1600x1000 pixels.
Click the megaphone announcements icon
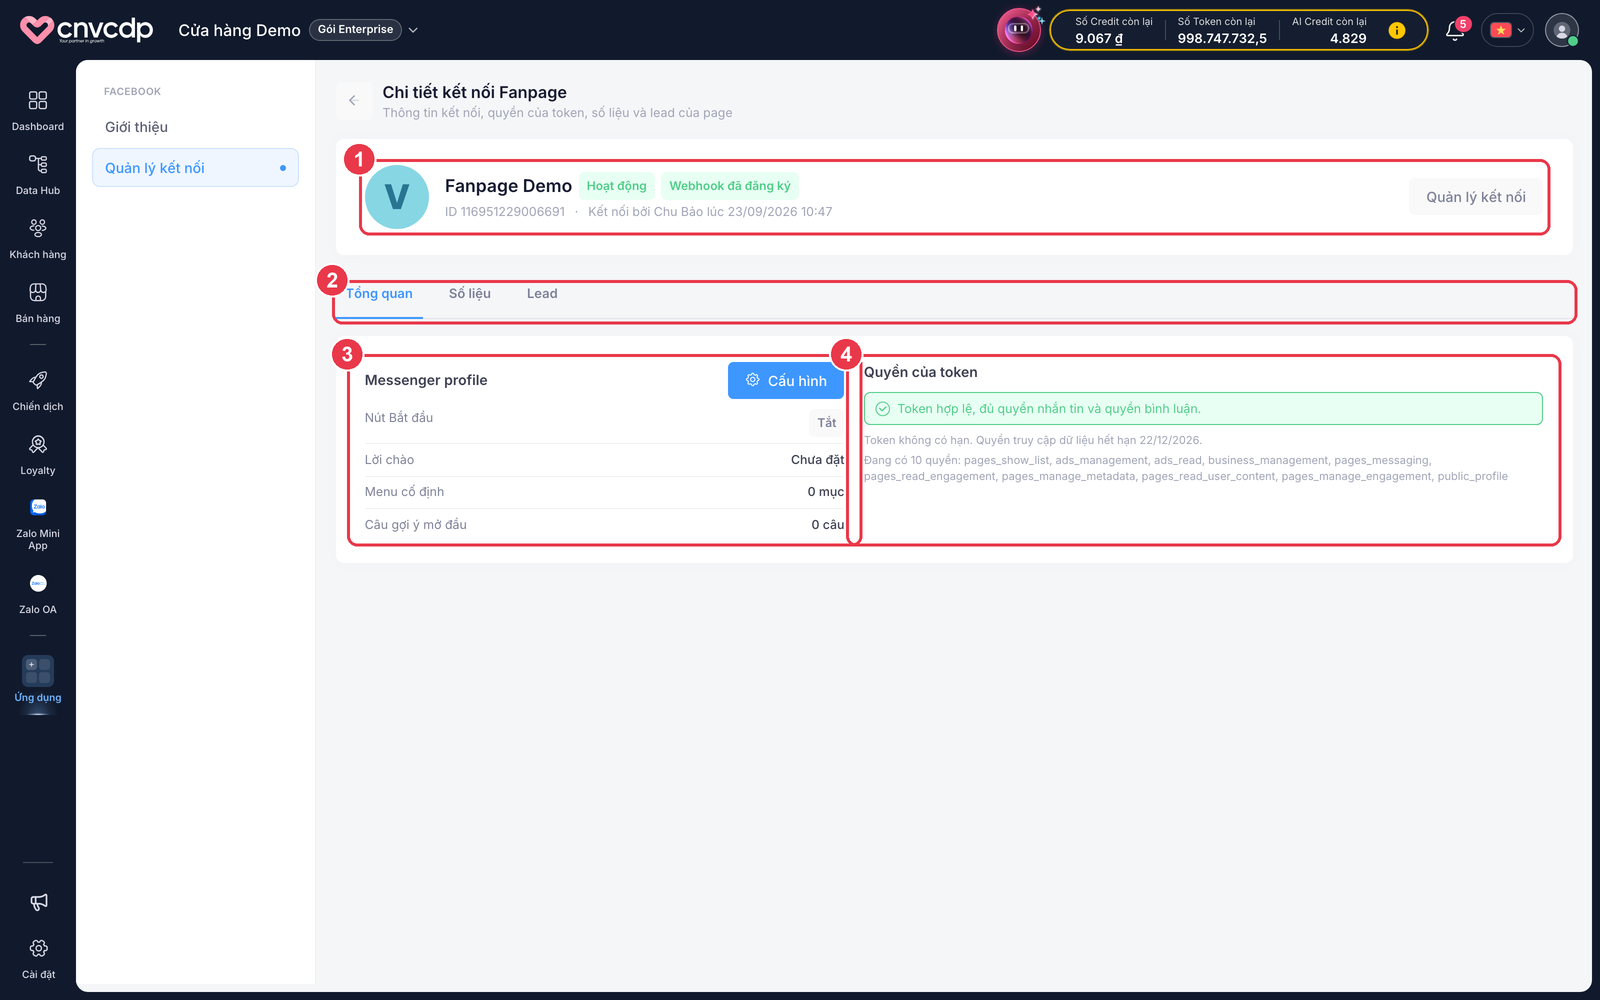[x=38, y=902]
